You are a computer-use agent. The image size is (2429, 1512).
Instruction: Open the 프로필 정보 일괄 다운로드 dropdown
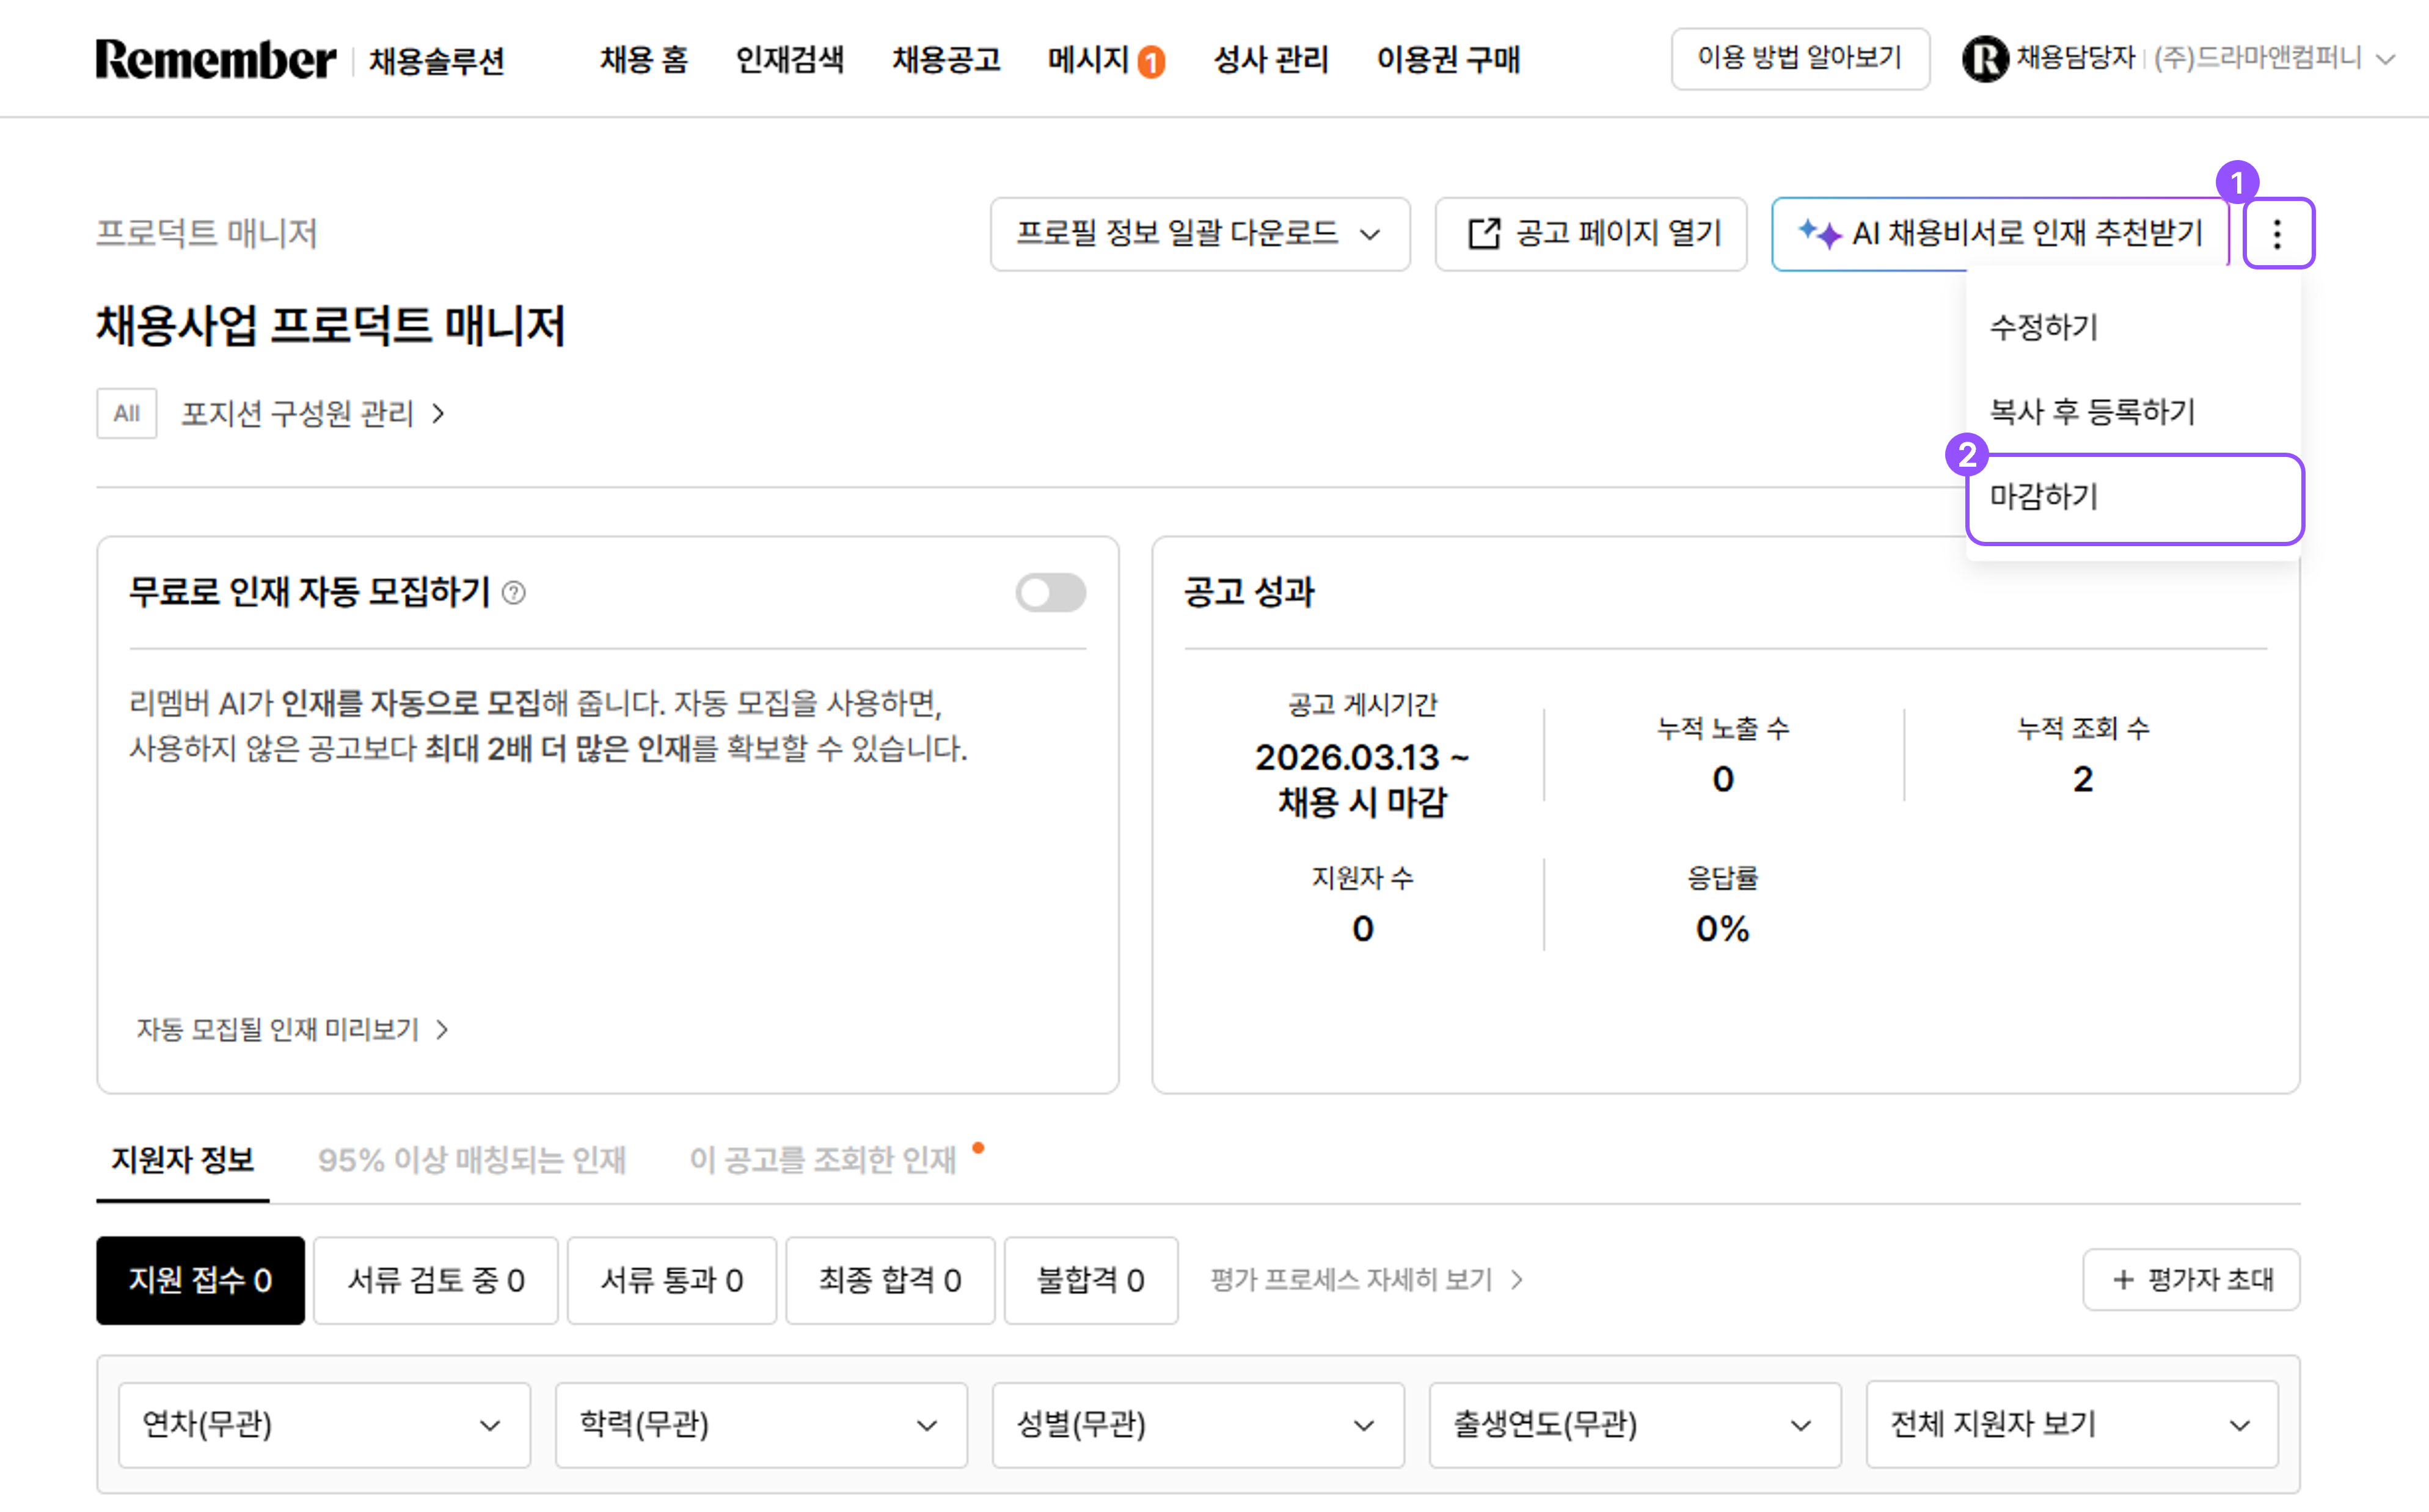pos(1199,234)
